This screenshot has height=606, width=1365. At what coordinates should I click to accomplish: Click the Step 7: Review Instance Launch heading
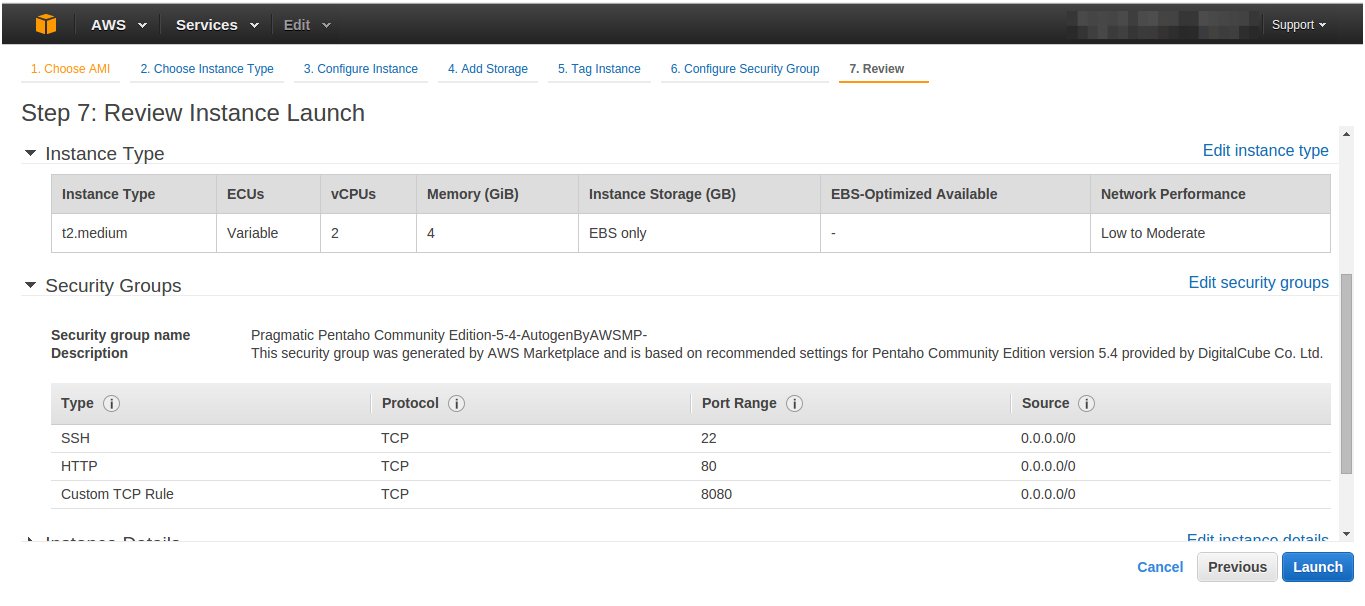point(193,113)
